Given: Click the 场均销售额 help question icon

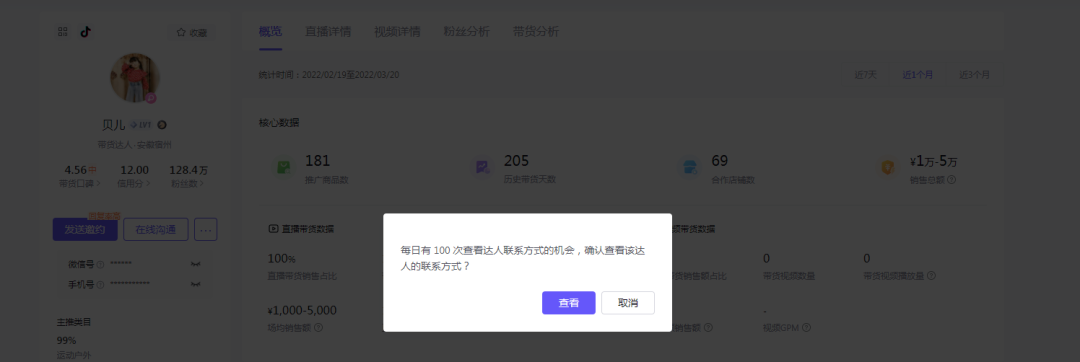Looking at the screenshot, I should coord(318,328).
